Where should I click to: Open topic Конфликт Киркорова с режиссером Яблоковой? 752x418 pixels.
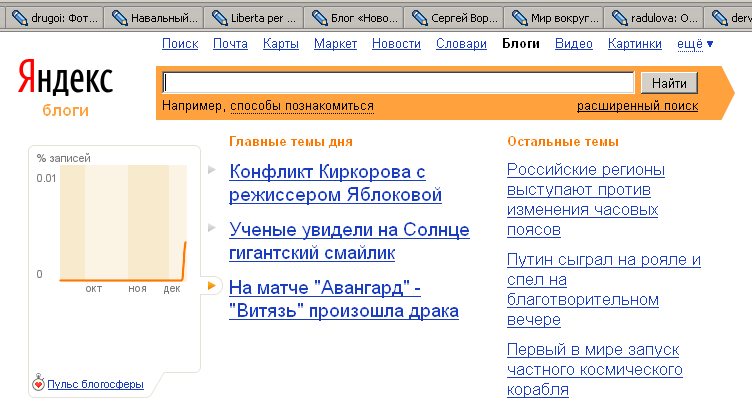[x=335, y=183]
